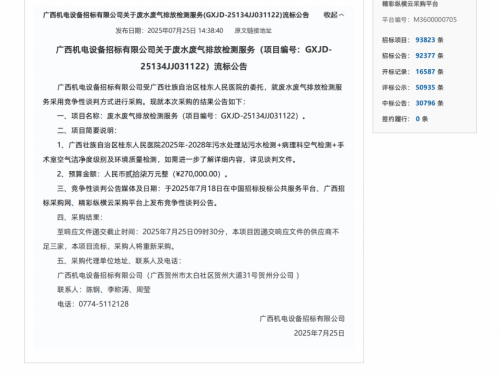Screen dimensions: 500x375
Task: Select phone number 0774-5112128
Action: pyautogui.click(x=104, y=304)
